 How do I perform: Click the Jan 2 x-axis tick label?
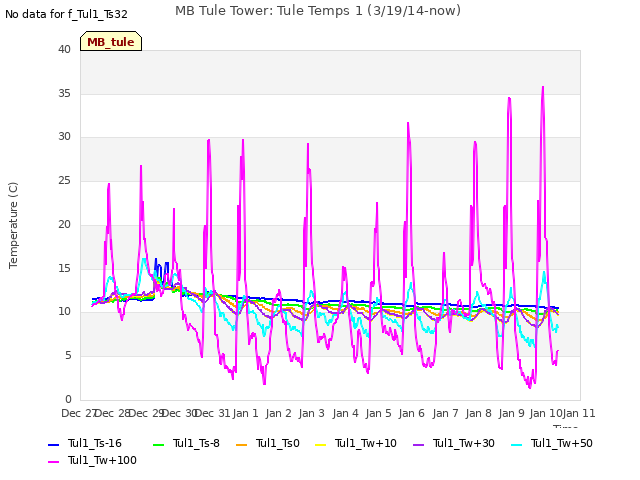pyautogui.click(x=279, y=413)
